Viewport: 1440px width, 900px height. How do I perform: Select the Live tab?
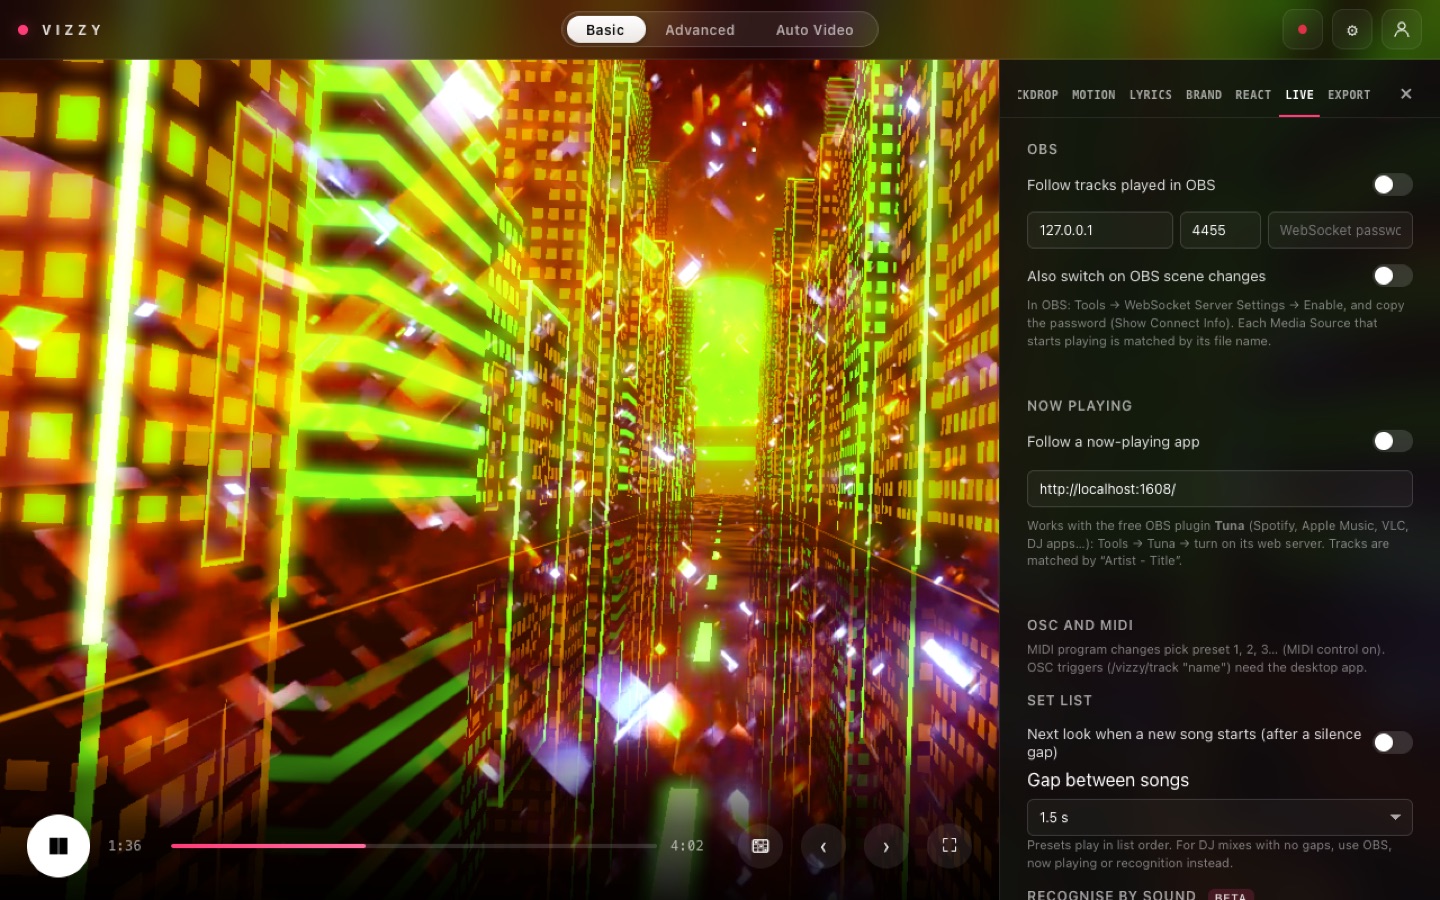[1299, 95]
